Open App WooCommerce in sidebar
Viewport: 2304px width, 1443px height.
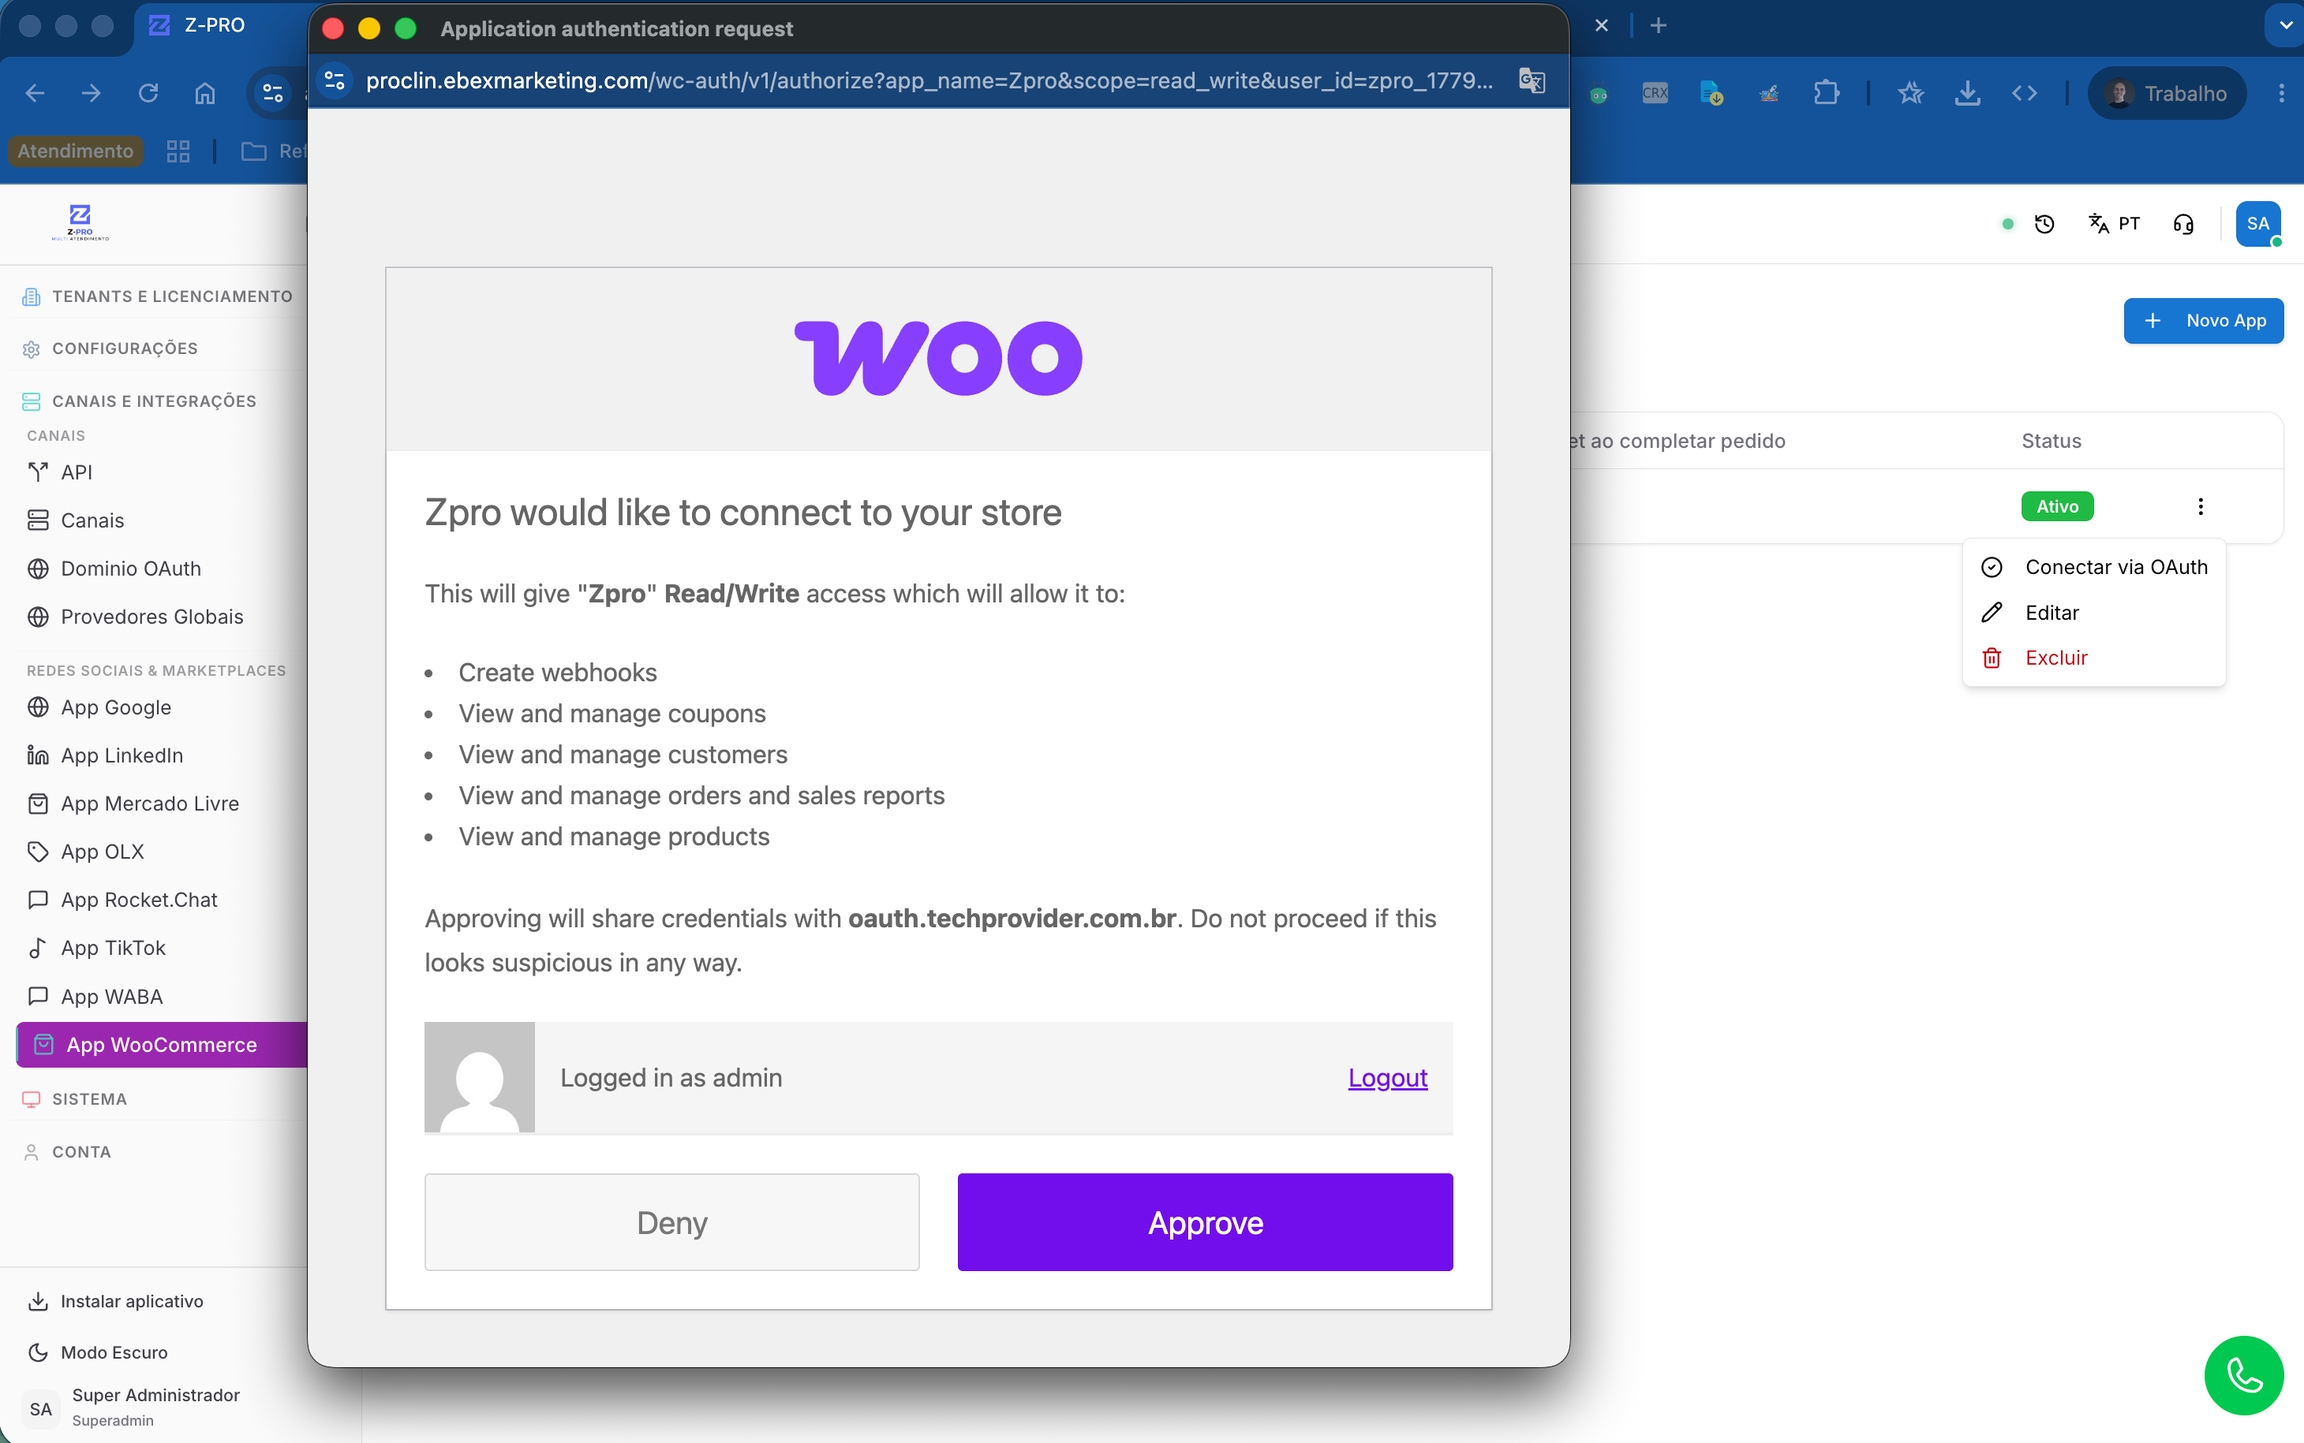pyautogui.click(x=162, y=1044)
